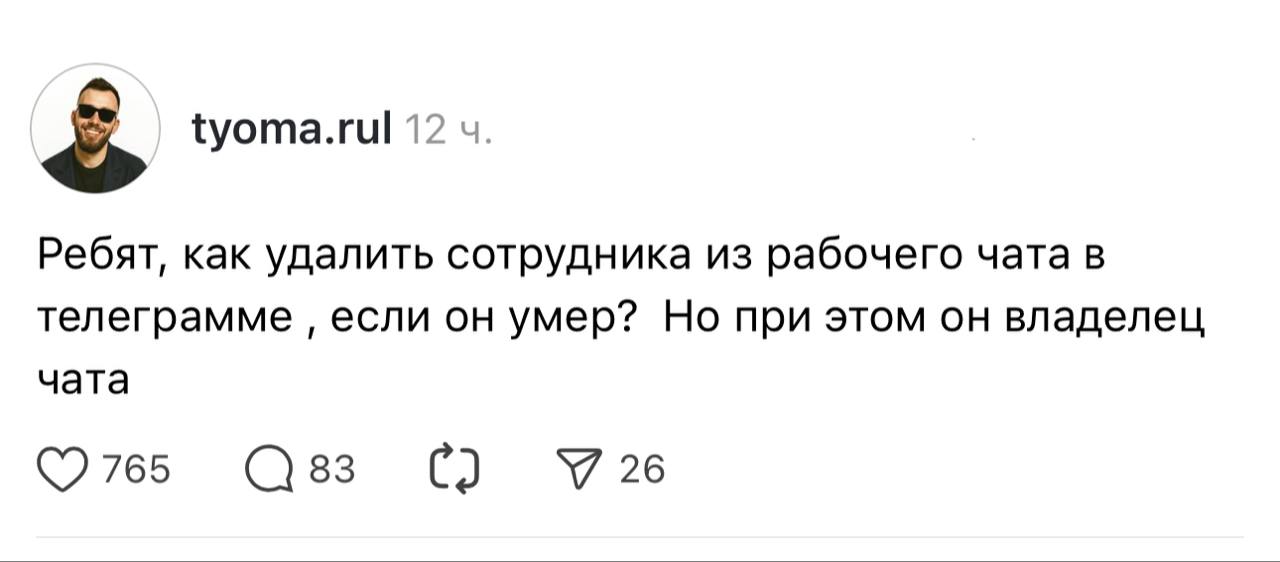Open the tyoma.rul username link
Image resolution: width=1280 pixels, height=562 pixels.
click(x=291, y=130)
